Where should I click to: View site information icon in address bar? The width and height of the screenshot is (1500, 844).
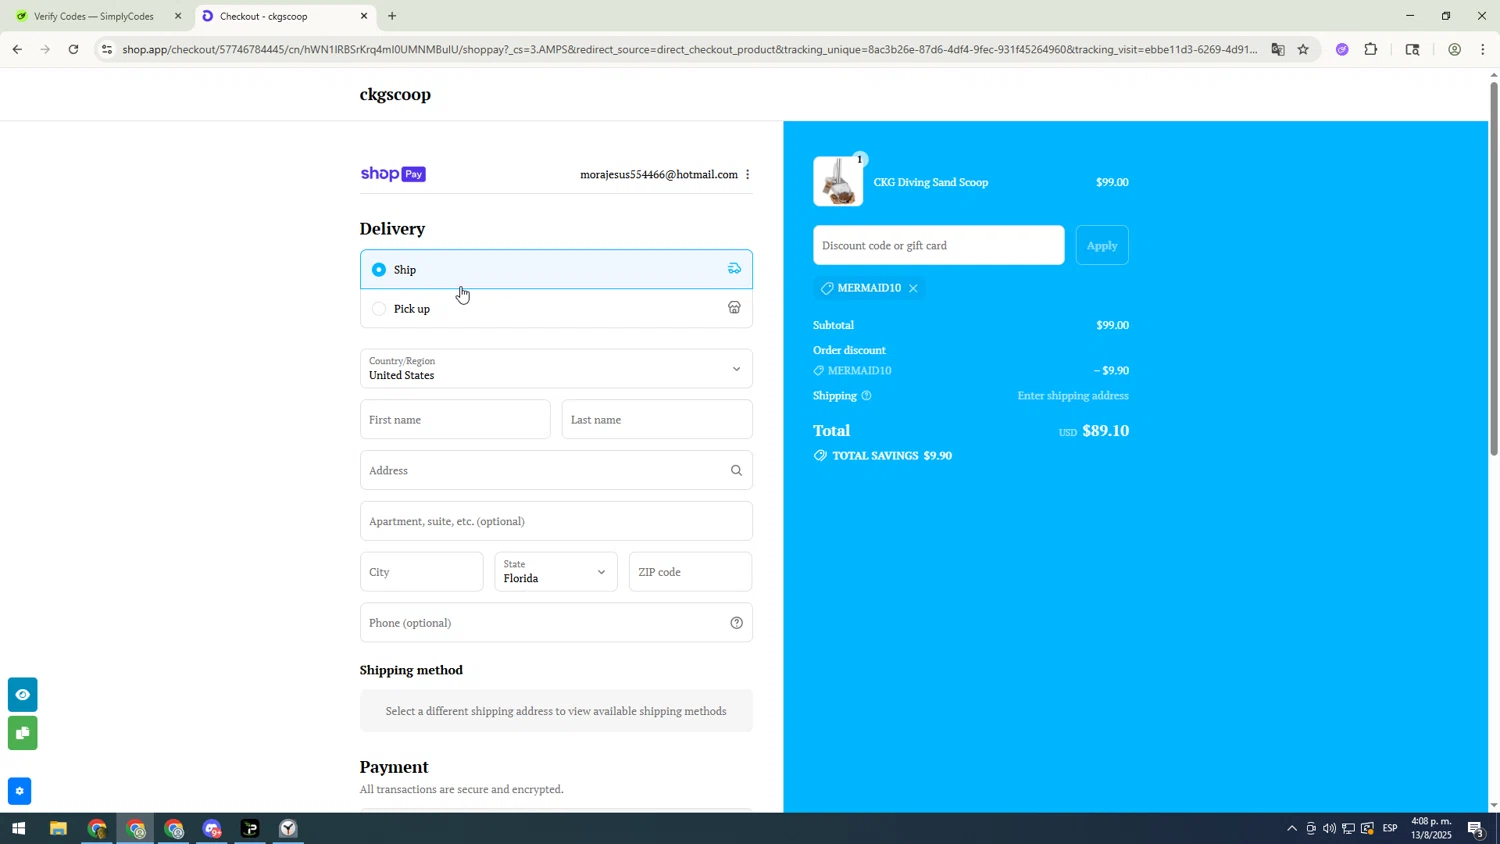tap(107, 50)
